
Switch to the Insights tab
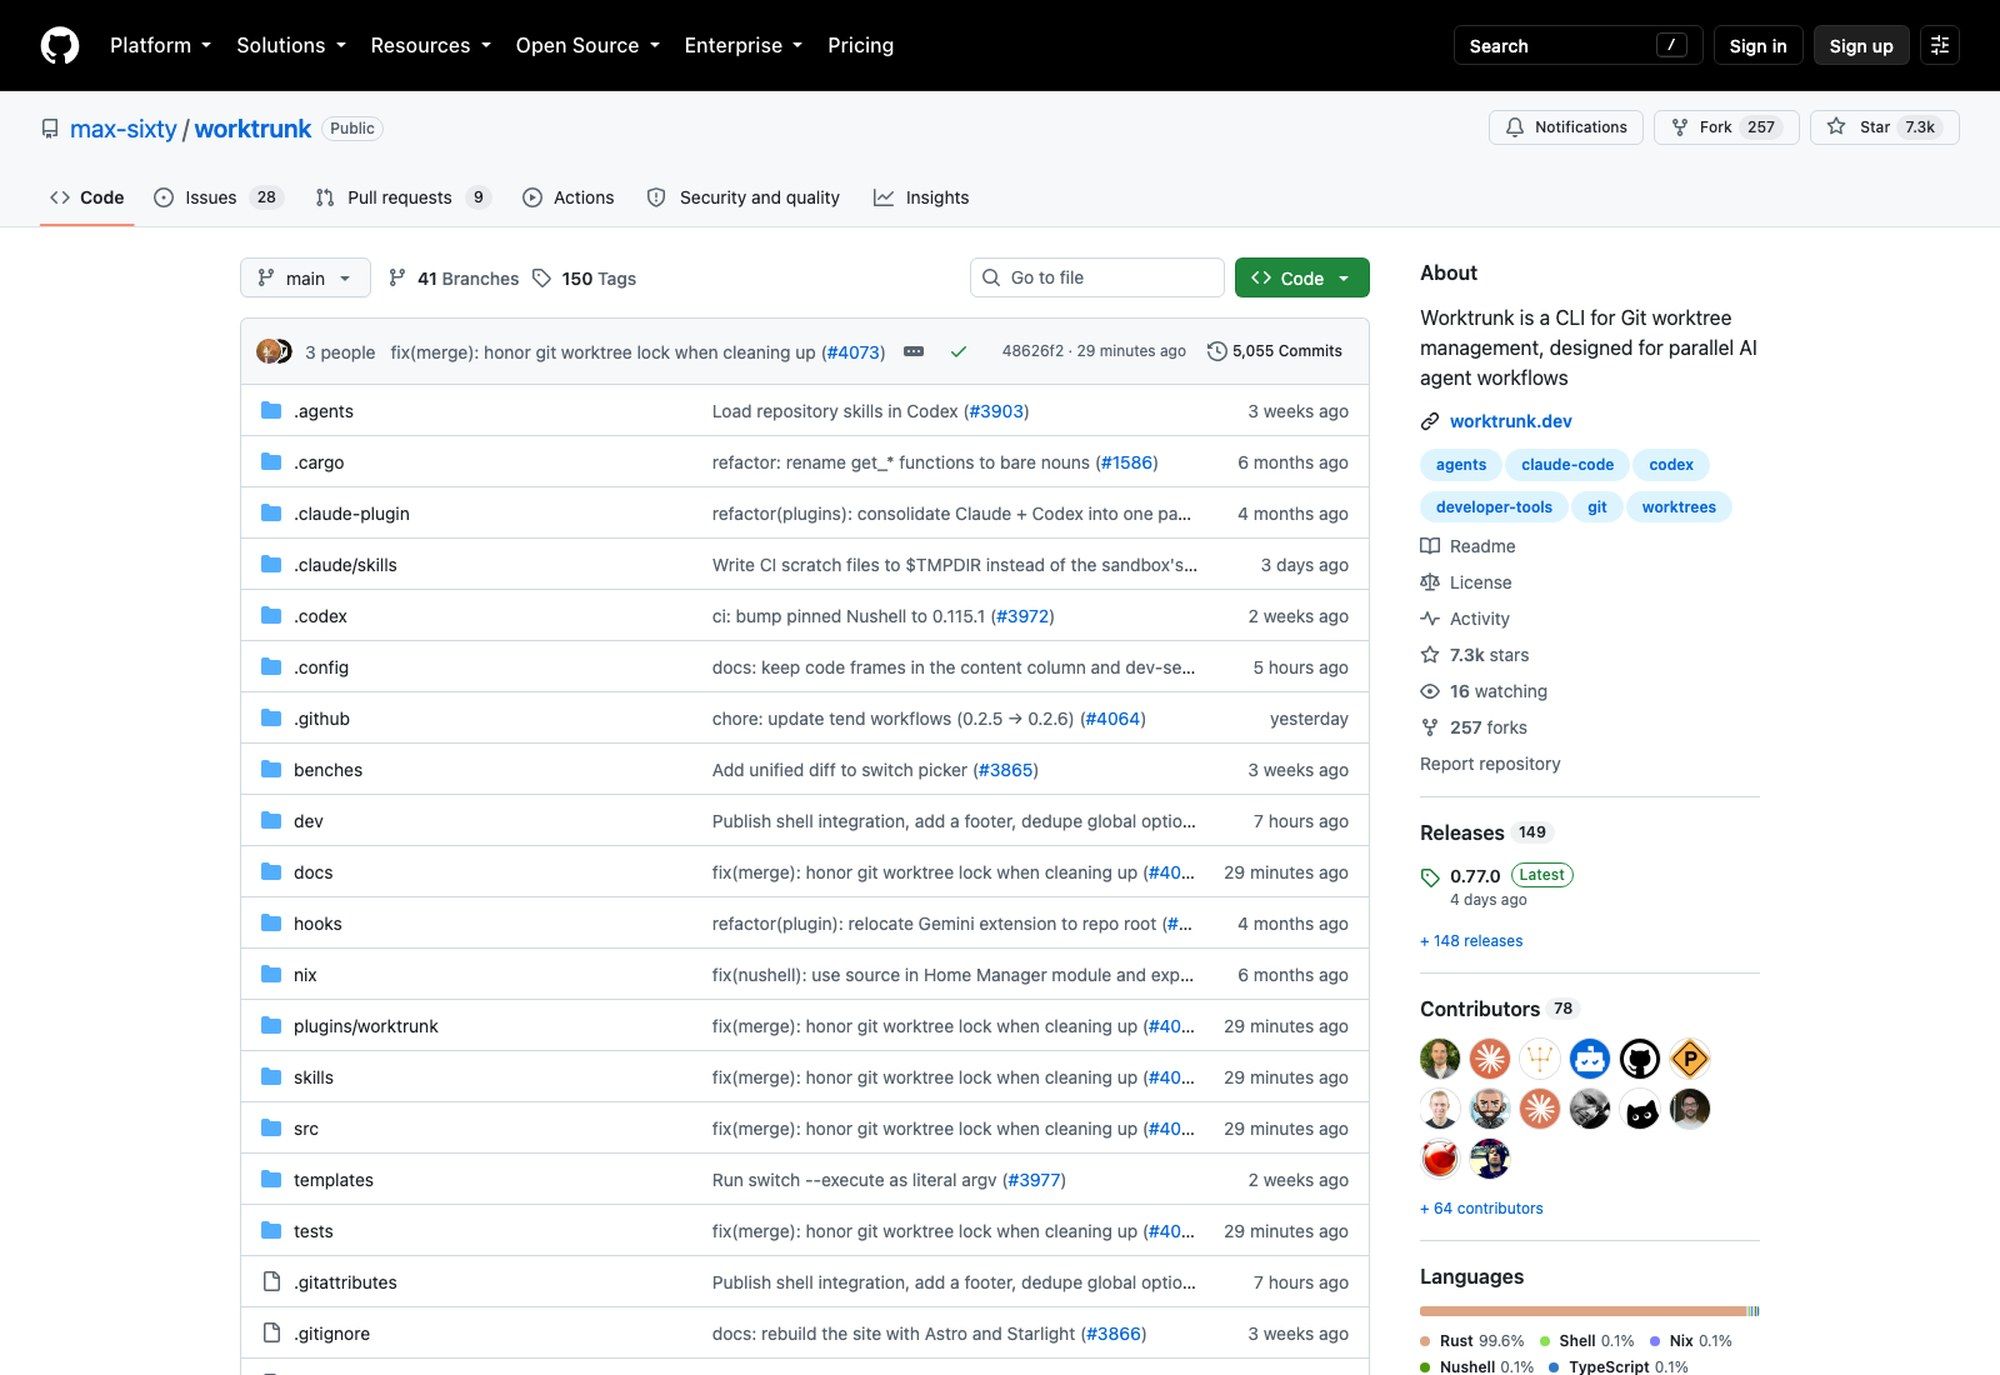[x=921, y=197]
